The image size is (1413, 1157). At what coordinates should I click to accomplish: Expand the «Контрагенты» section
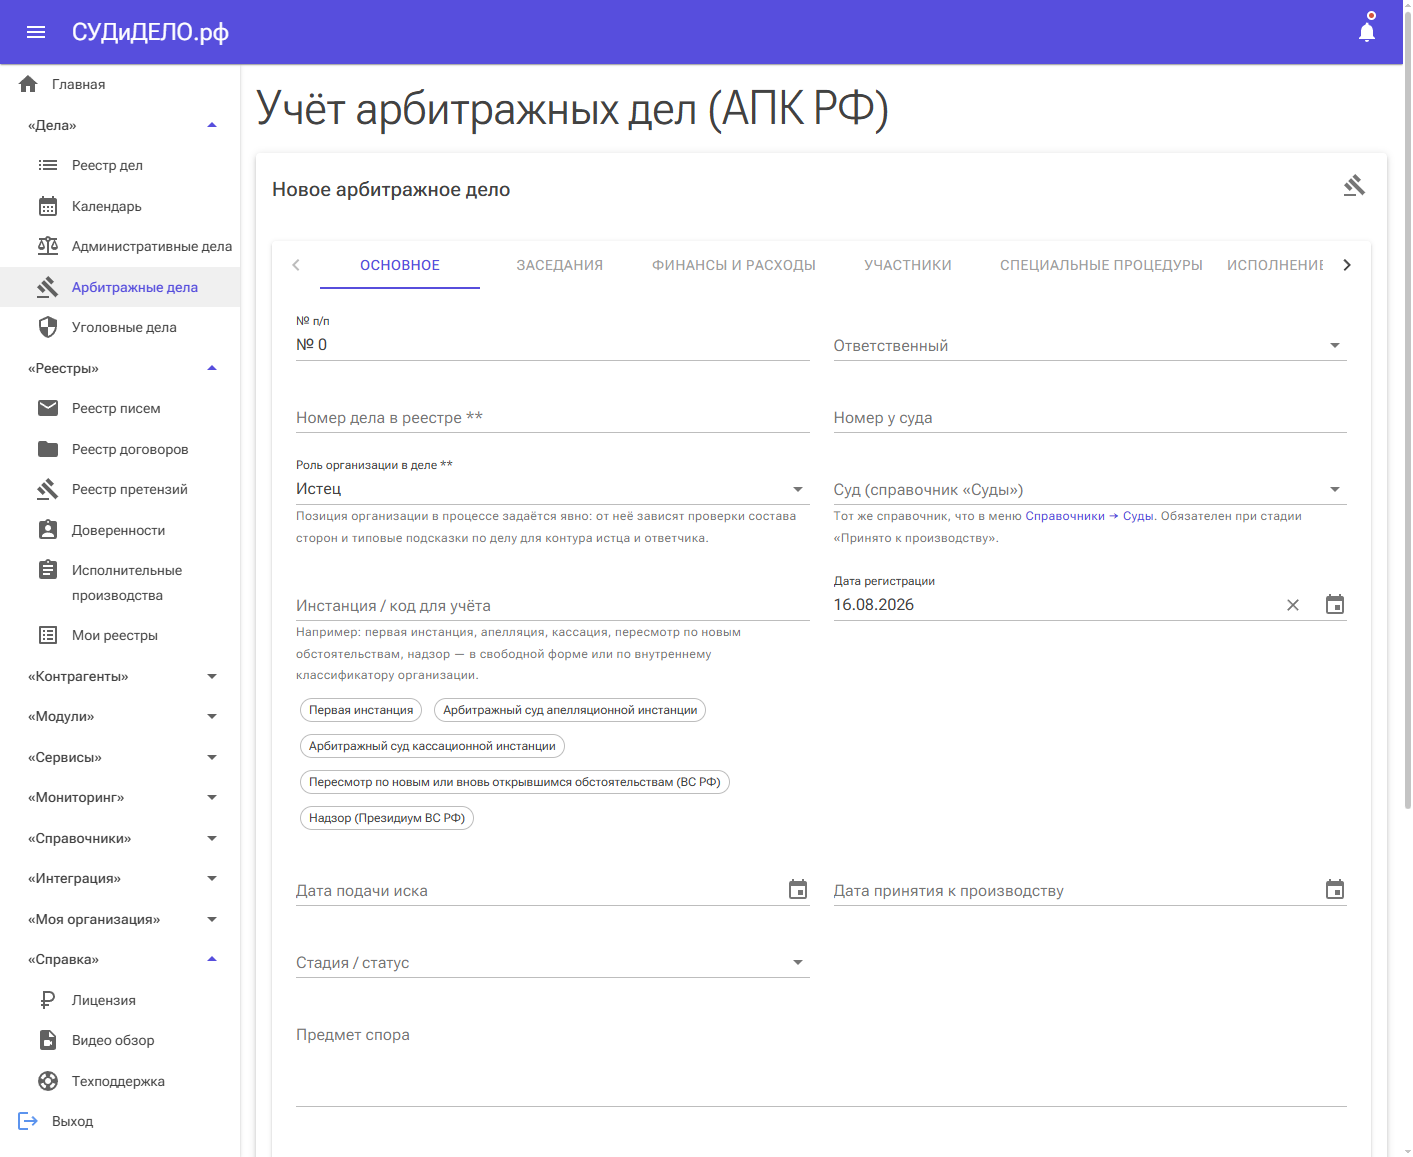tap(212, 676)
